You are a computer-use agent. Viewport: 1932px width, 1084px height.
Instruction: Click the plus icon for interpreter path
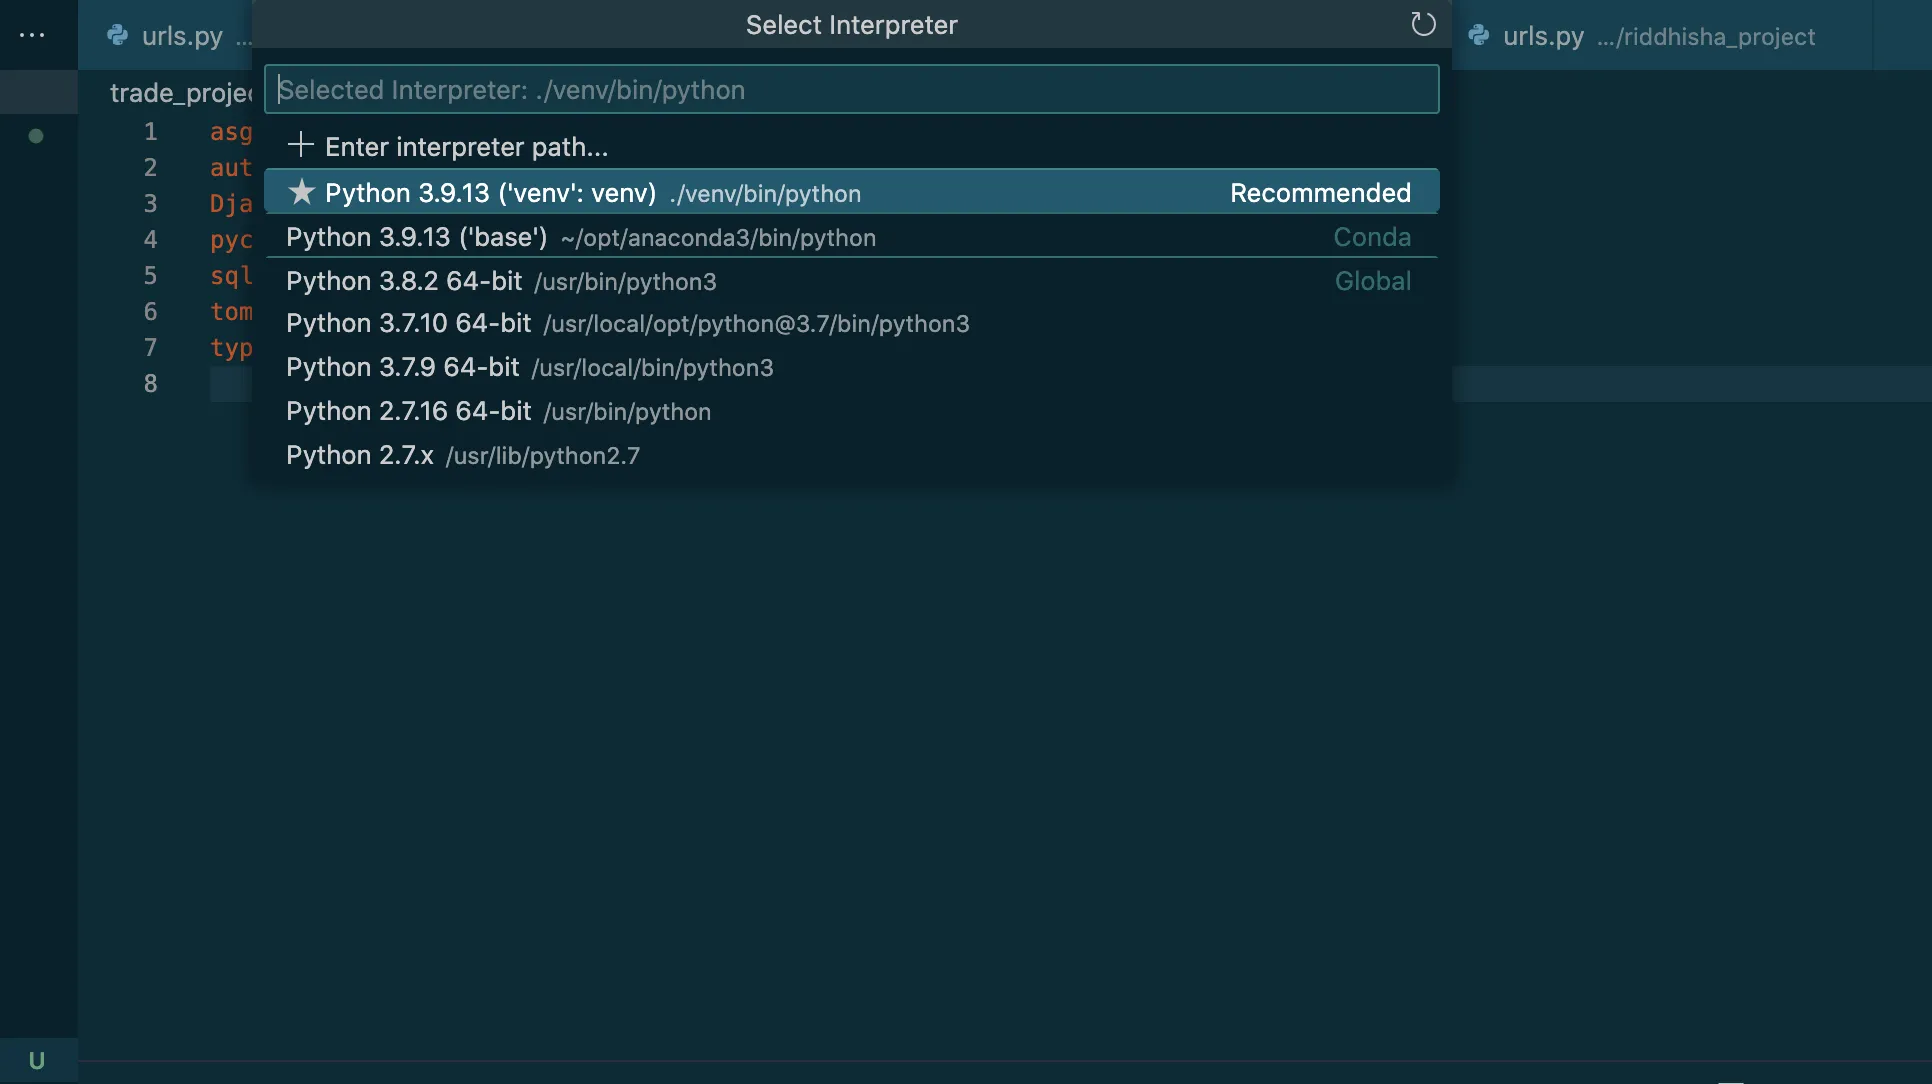(x=300, y=146)
